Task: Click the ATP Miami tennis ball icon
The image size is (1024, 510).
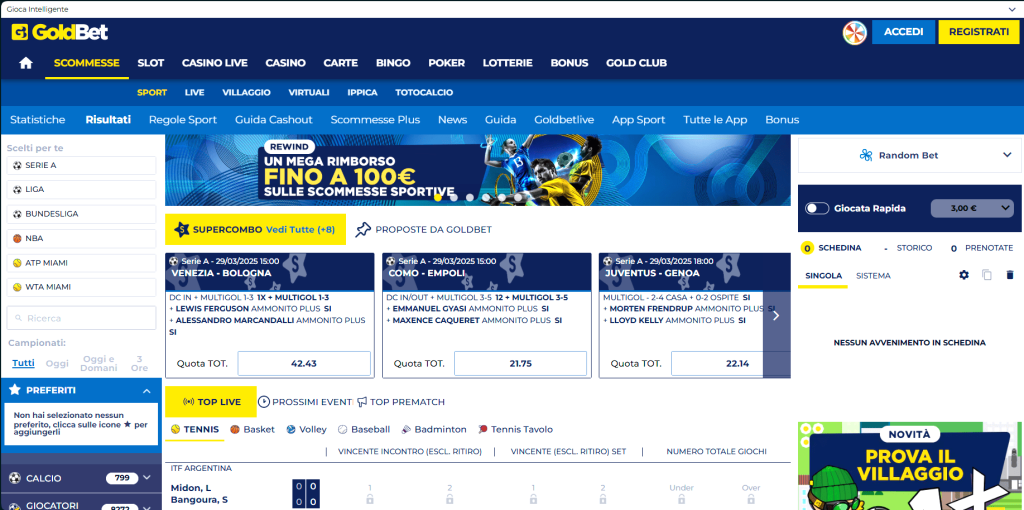Action: [17, 263]
